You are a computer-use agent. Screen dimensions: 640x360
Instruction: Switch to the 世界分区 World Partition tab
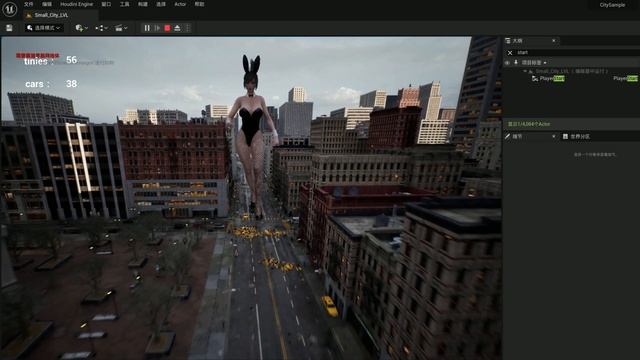tap(576, 136)
